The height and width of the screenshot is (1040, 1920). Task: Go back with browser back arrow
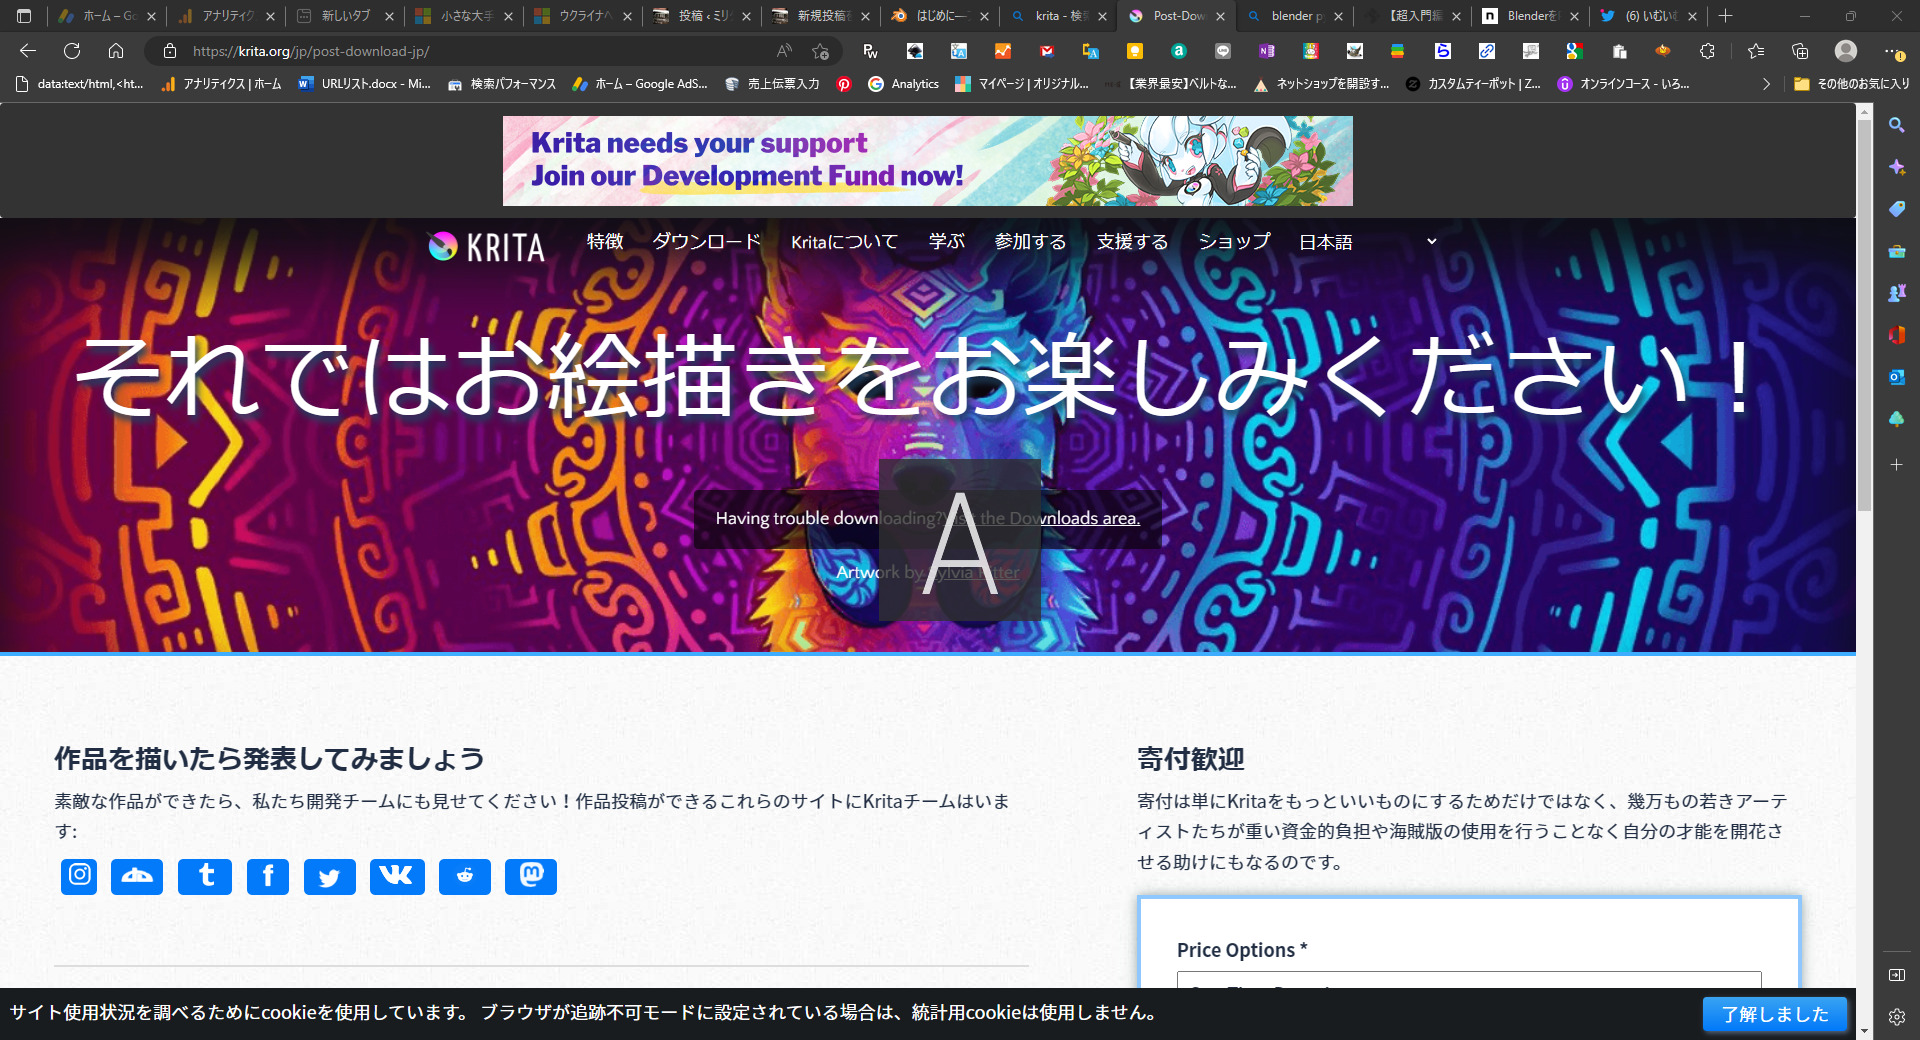coord(28,51)
